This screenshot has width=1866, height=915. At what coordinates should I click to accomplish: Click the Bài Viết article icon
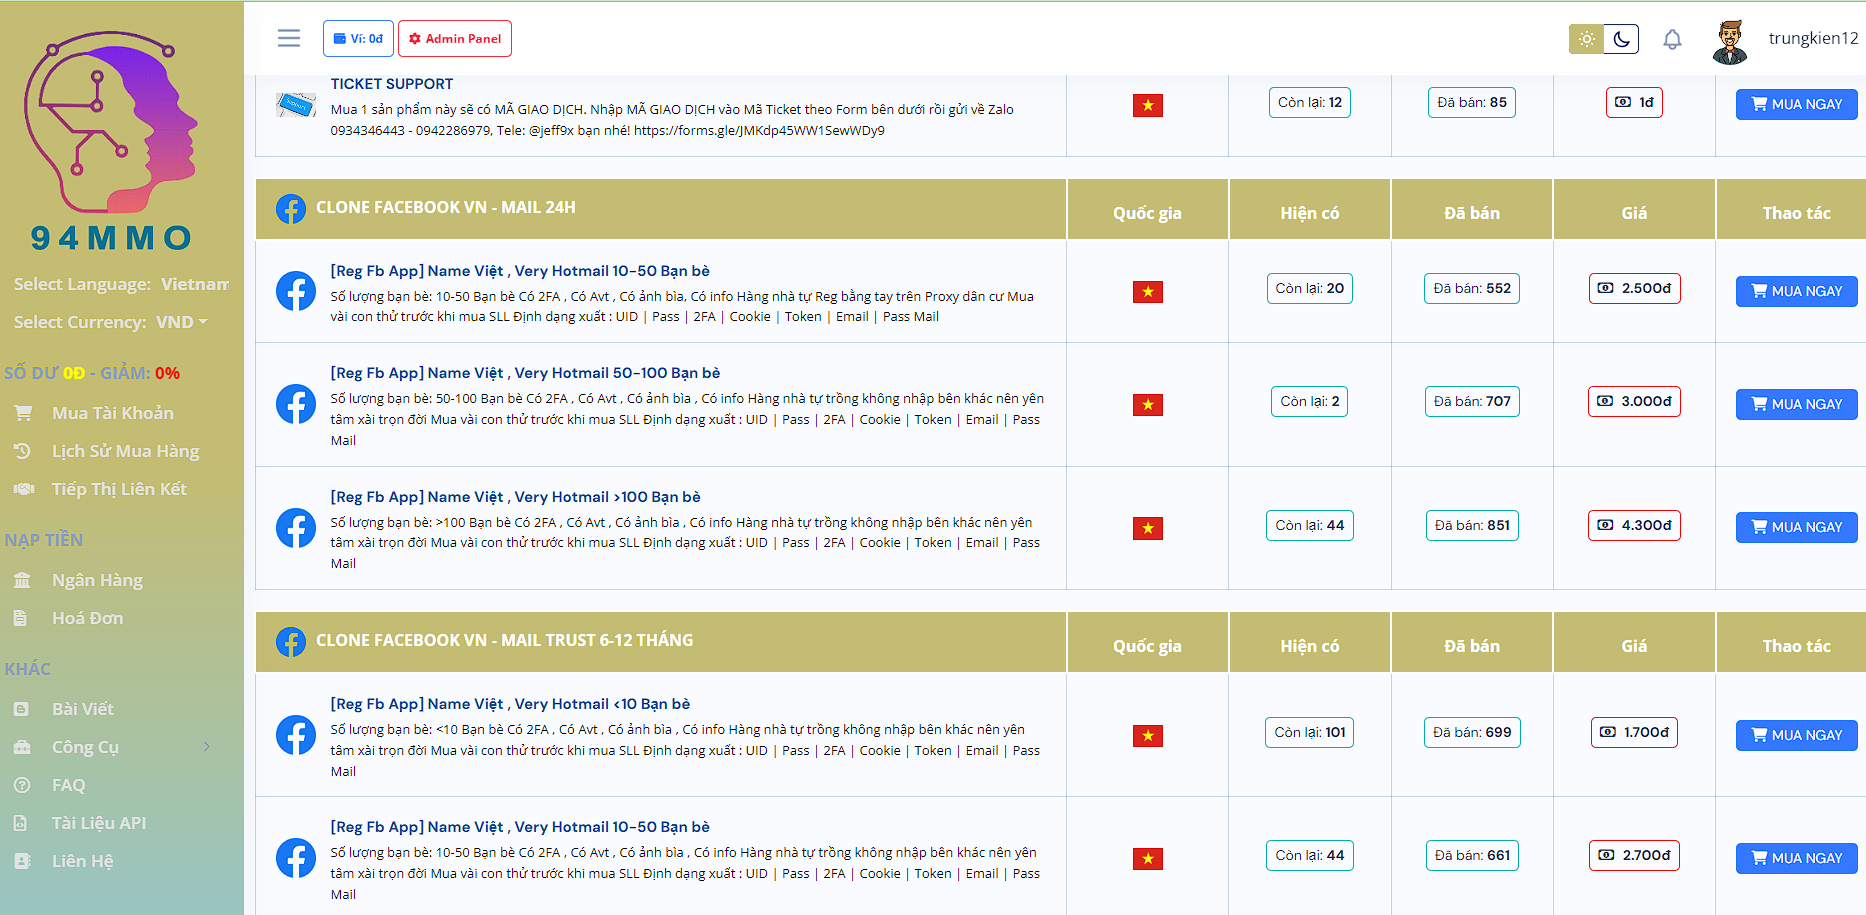21,709
